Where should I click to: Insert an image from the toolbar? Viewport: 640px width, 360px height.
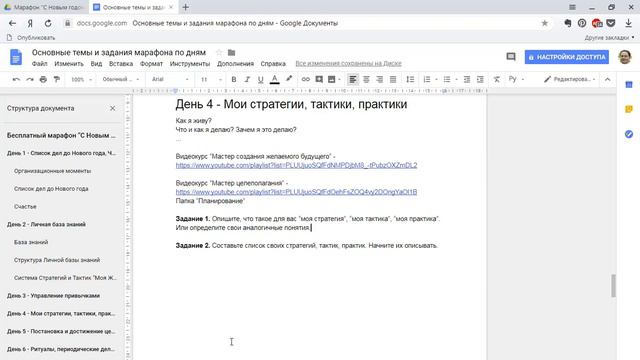(331, 79)
